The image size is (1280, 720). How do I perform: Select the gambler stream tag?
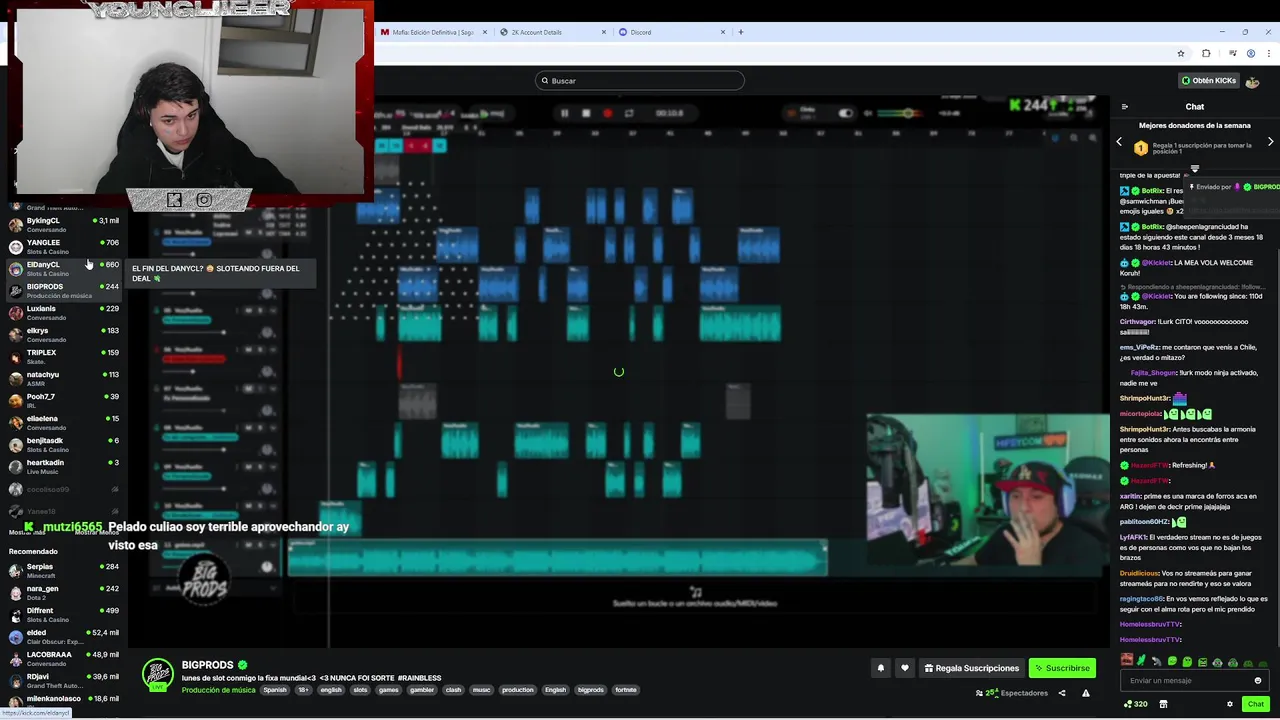tap(422, 690)
